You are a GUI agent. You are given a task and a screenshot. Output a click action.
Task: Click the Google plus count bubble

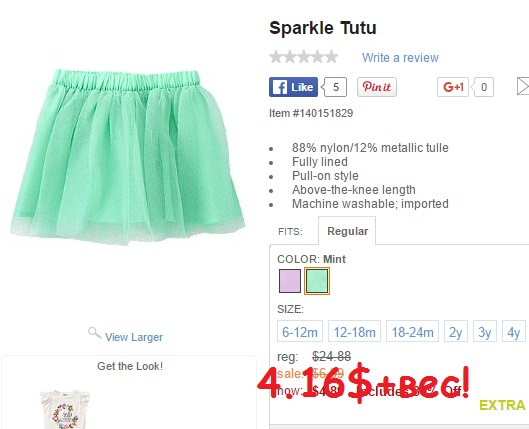[x=483, y=87]
